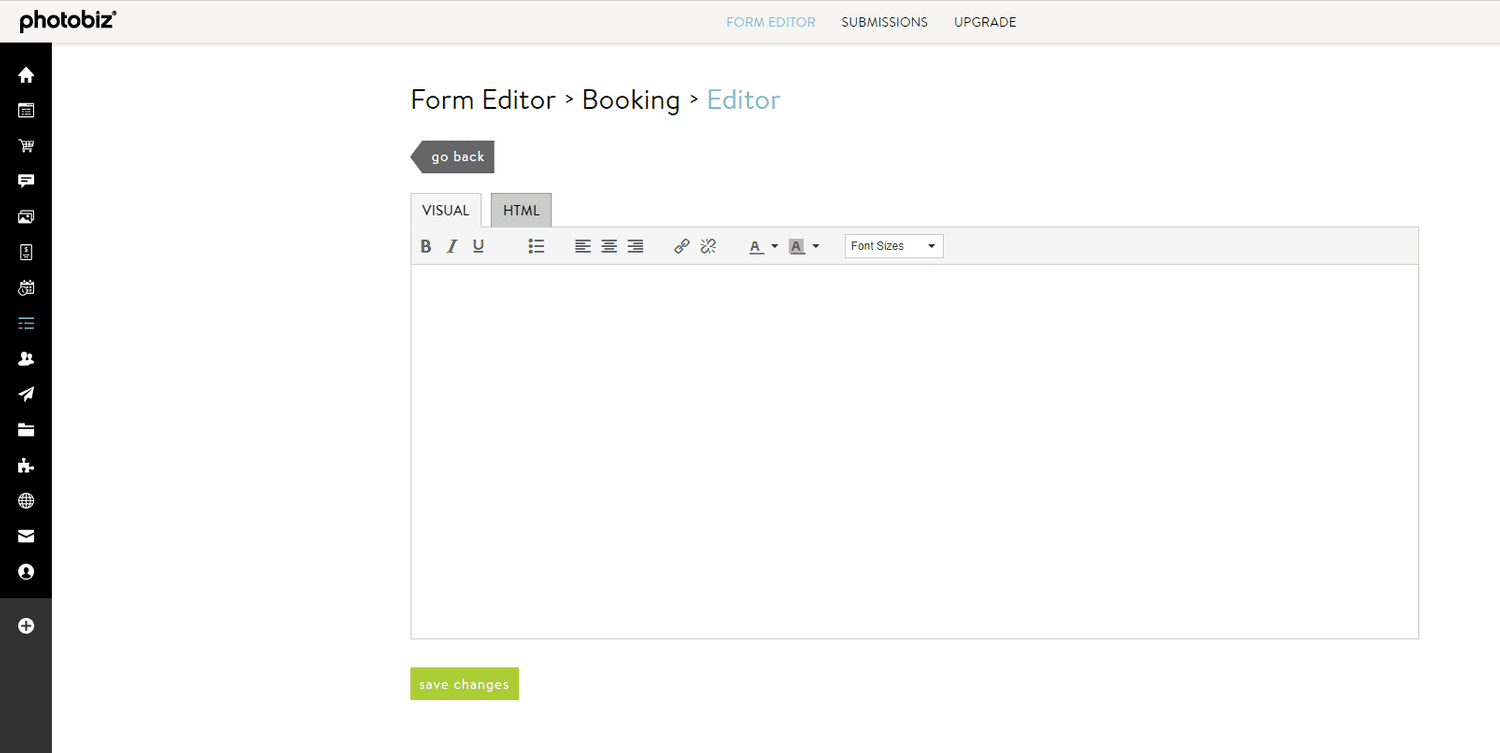Align text to the center
This screenshot has width=1500, height=753.
(609, 245)
